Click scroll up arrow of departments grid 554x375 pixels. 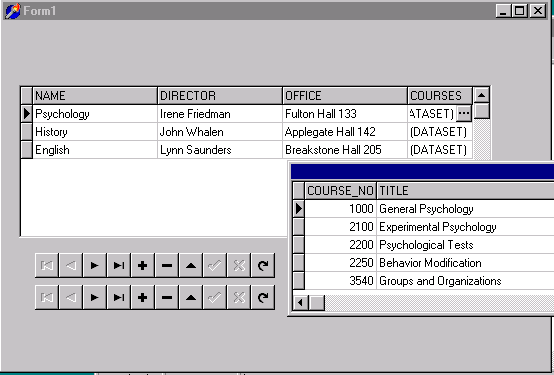click(481, 95)
